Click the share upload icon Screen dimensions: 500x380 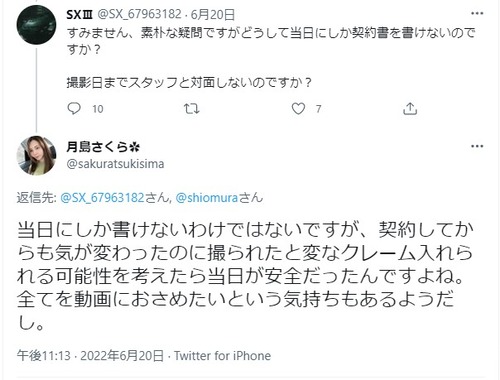410,109
